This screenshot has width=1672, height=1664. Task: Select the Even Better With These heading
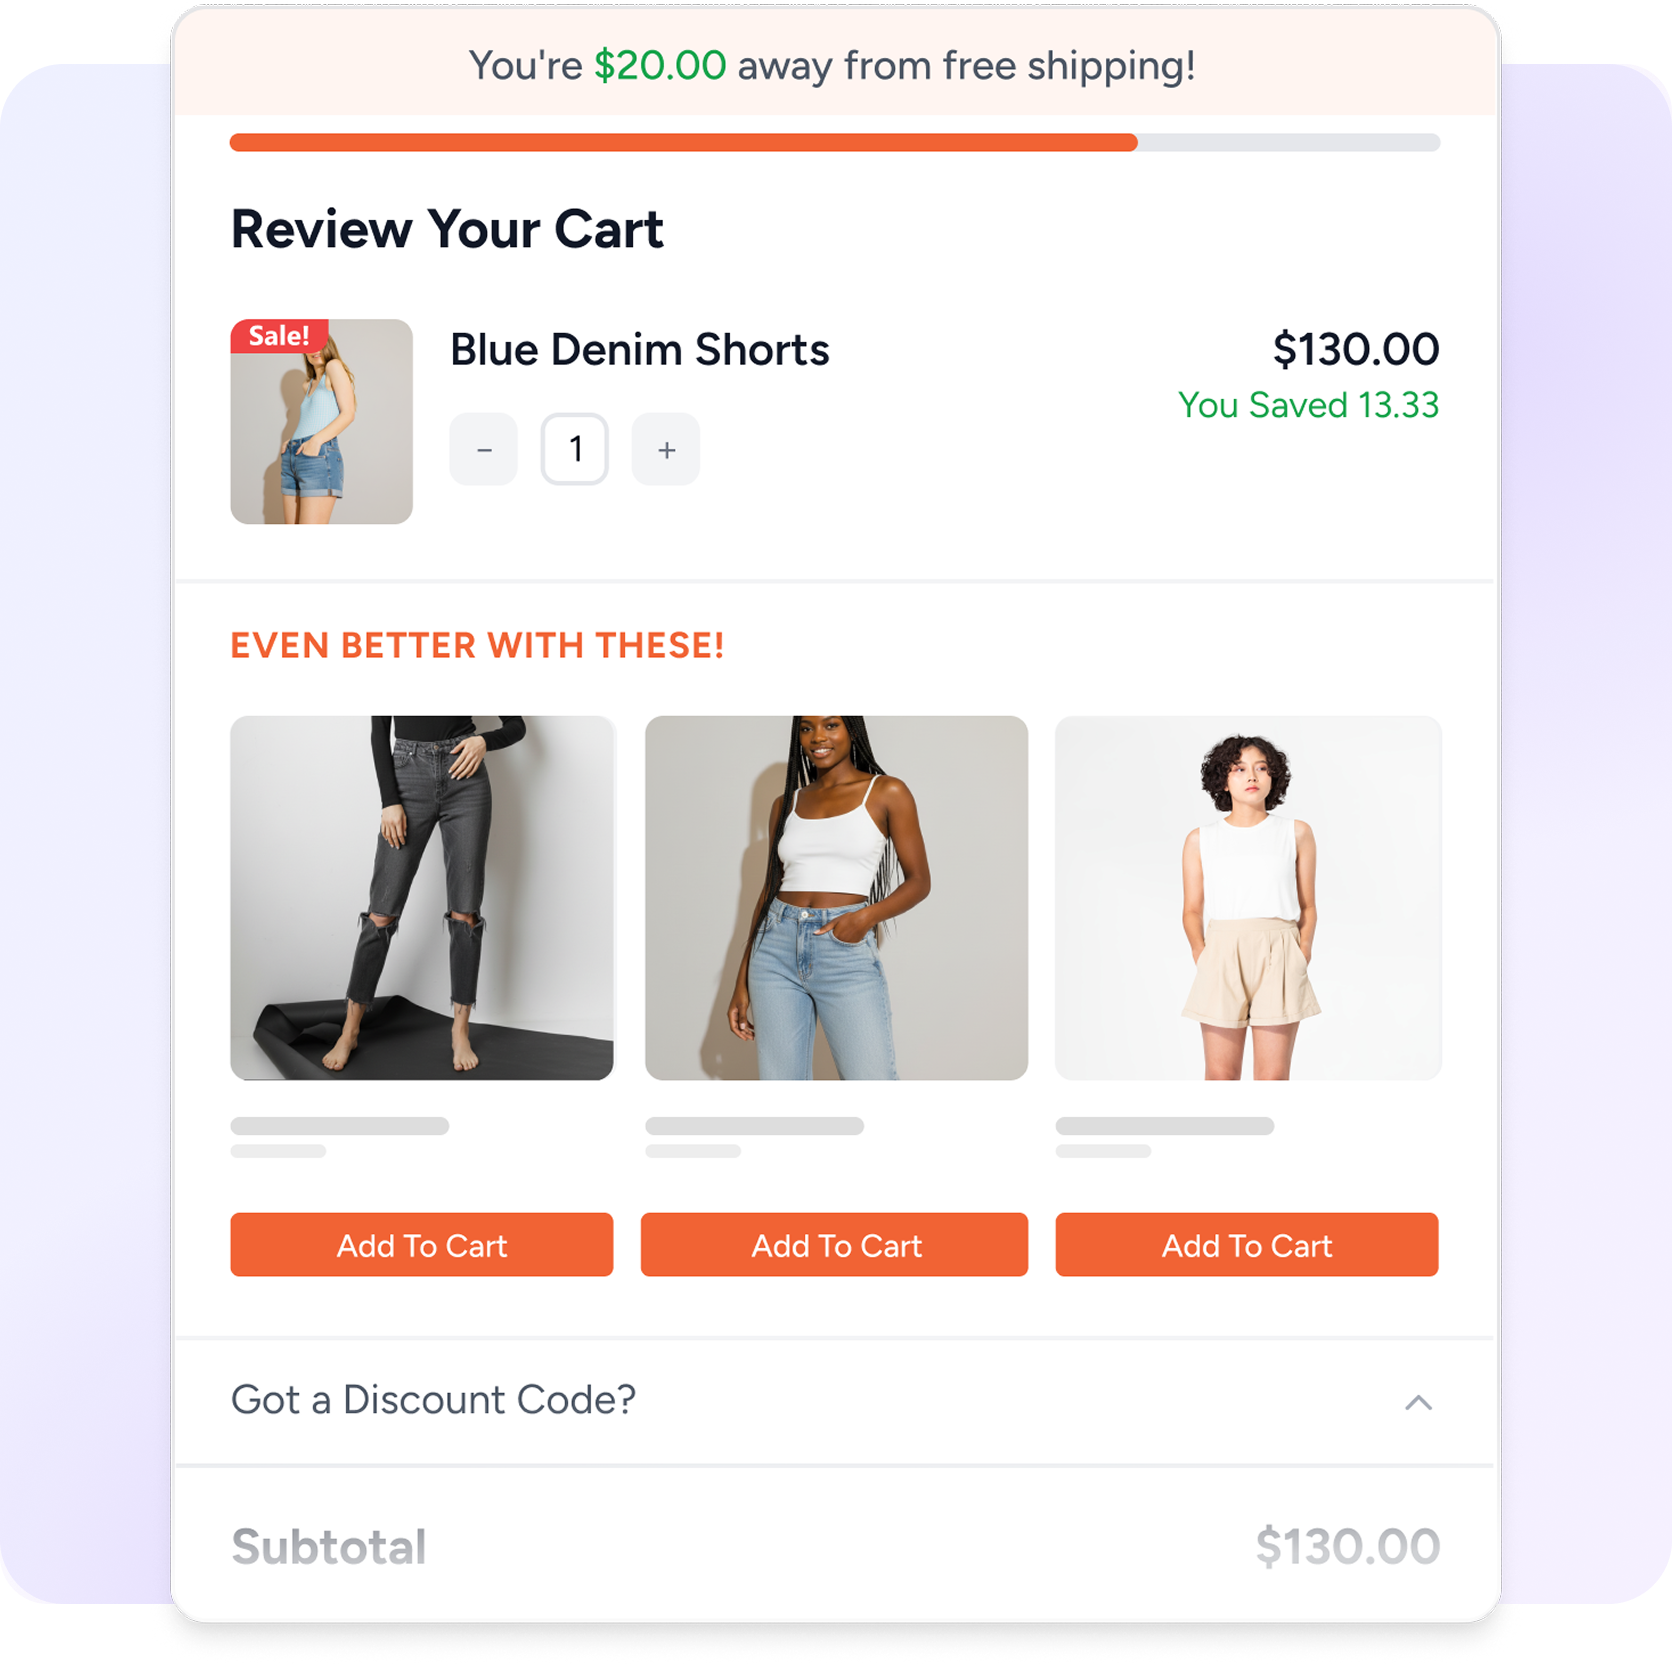477,646
